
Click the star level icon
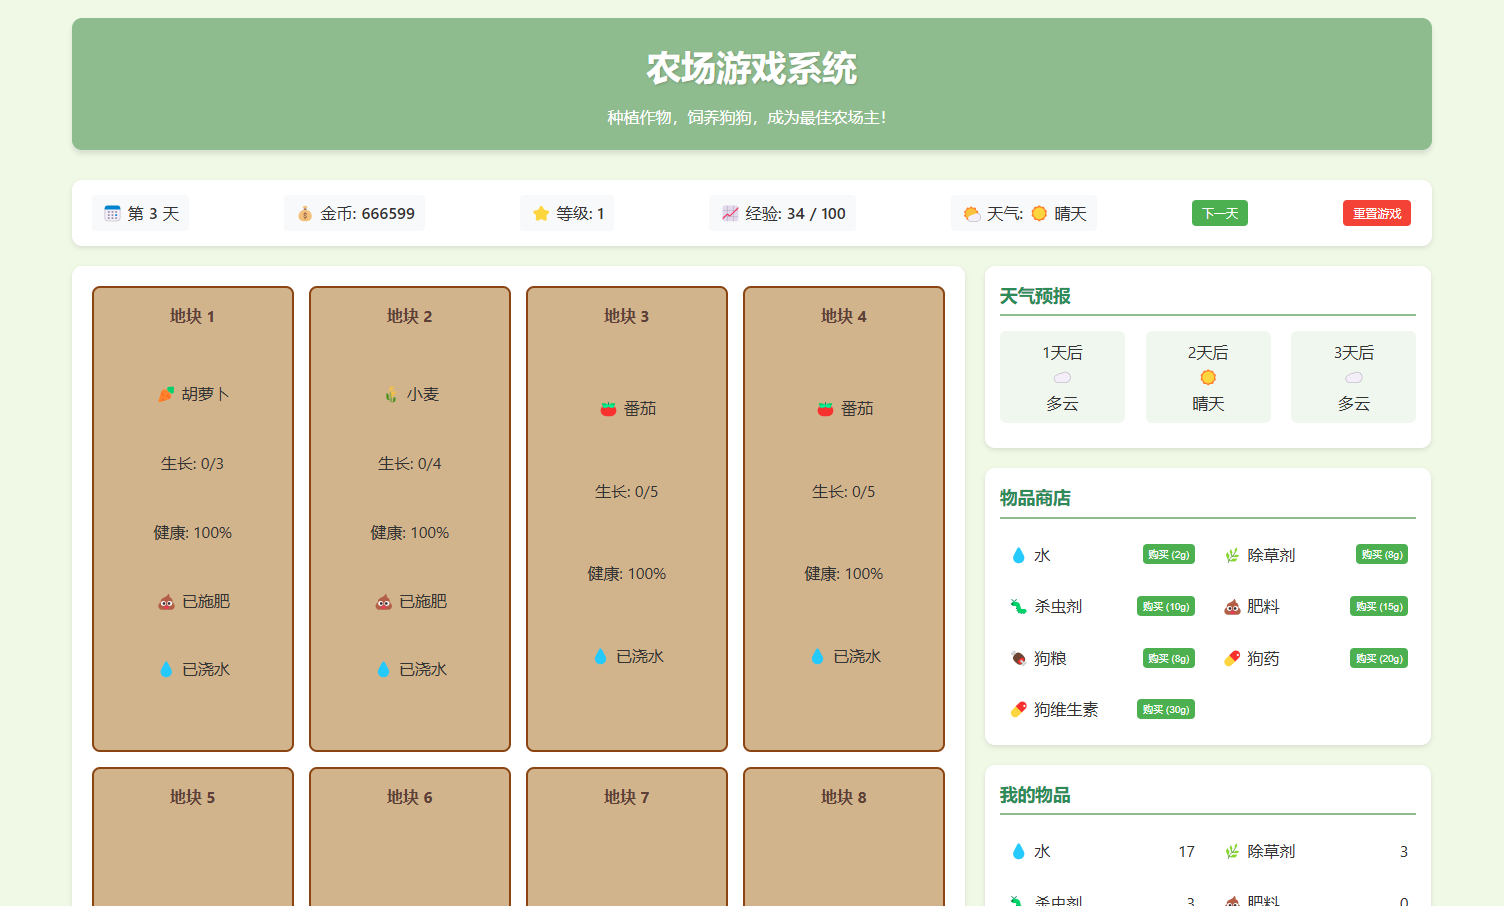coord(539,212)
